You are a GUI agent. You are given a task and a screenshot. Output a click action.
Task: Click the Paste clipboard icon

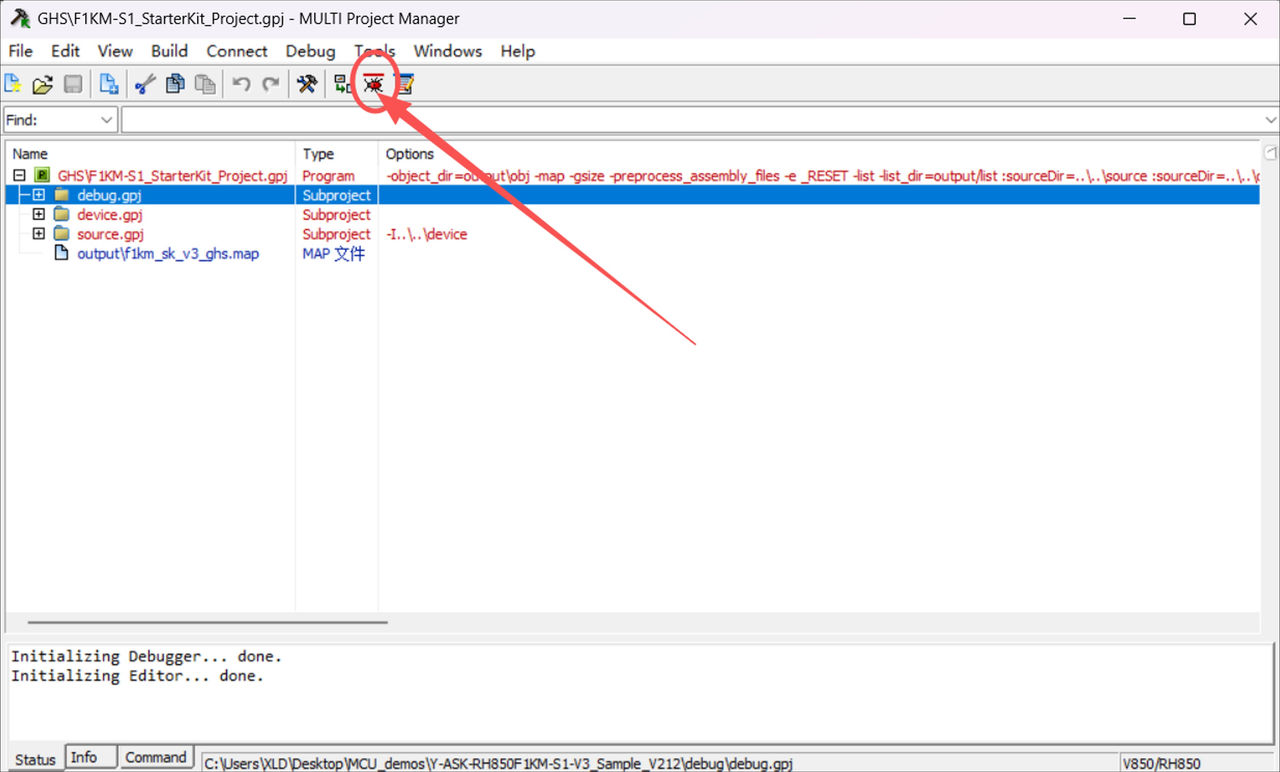pyautogui.click(x=205, y=84)
